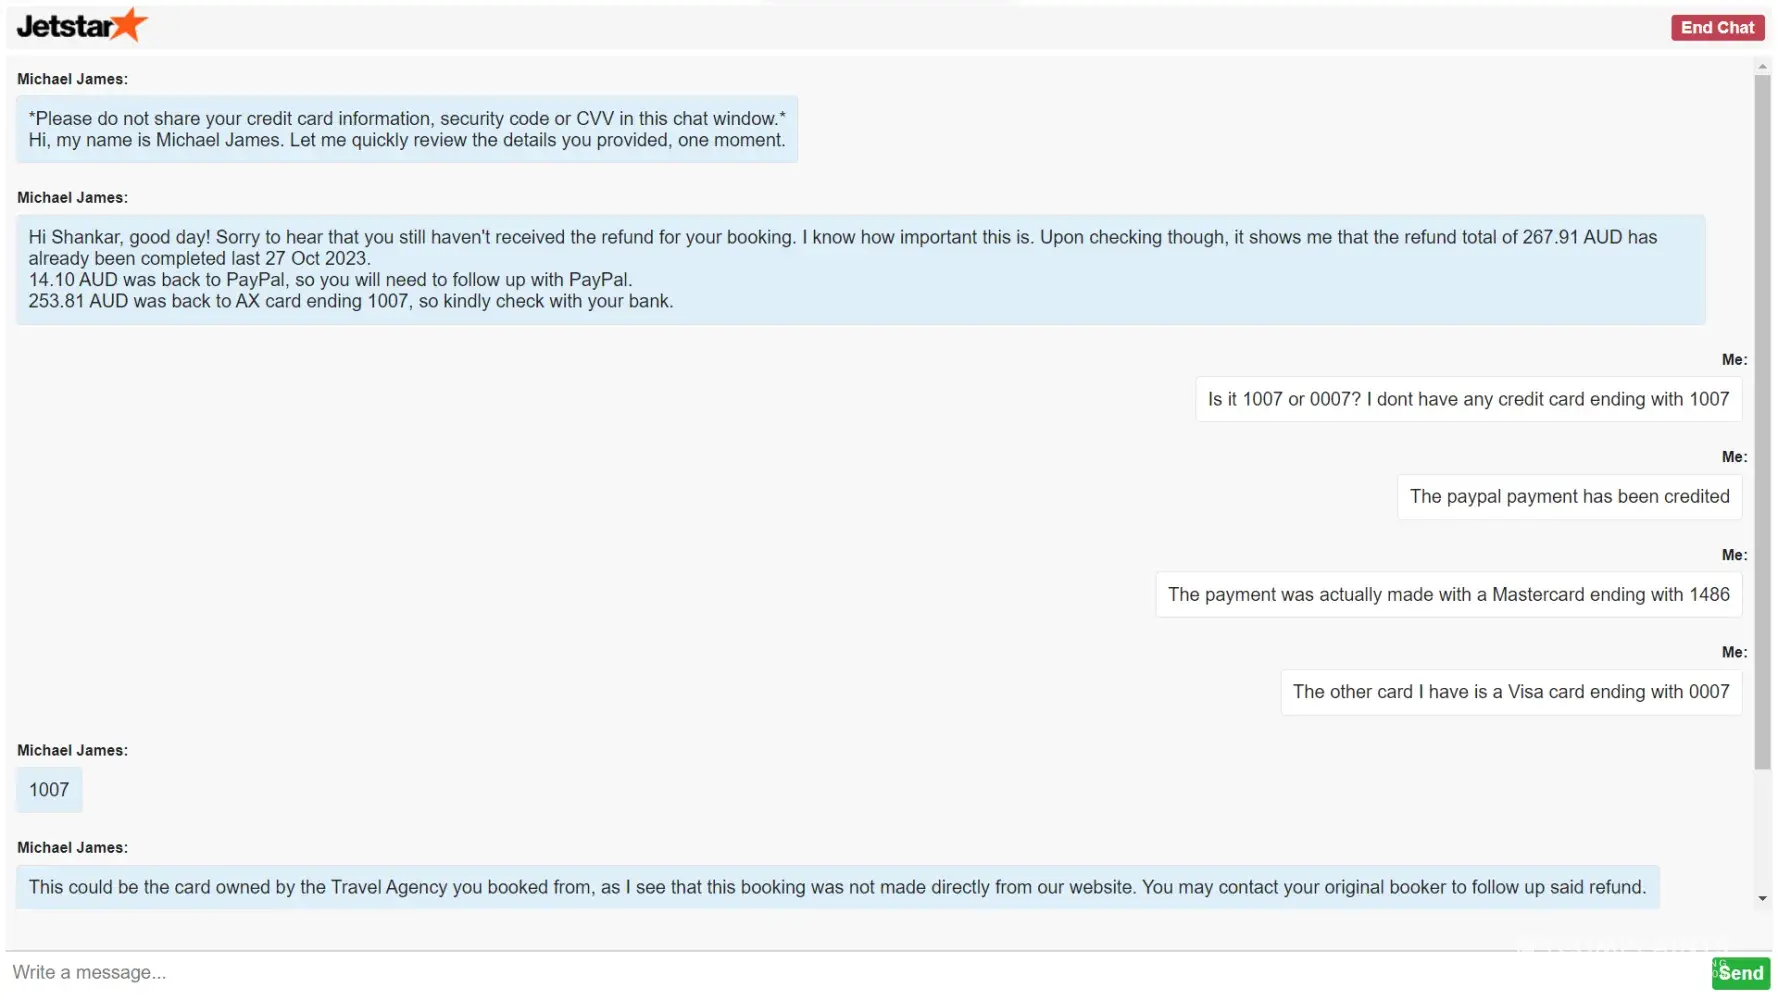Click the "Me:" label above the Visa message
1778x1000 pixels.
pyautogui.click(x=1734, y=653)
